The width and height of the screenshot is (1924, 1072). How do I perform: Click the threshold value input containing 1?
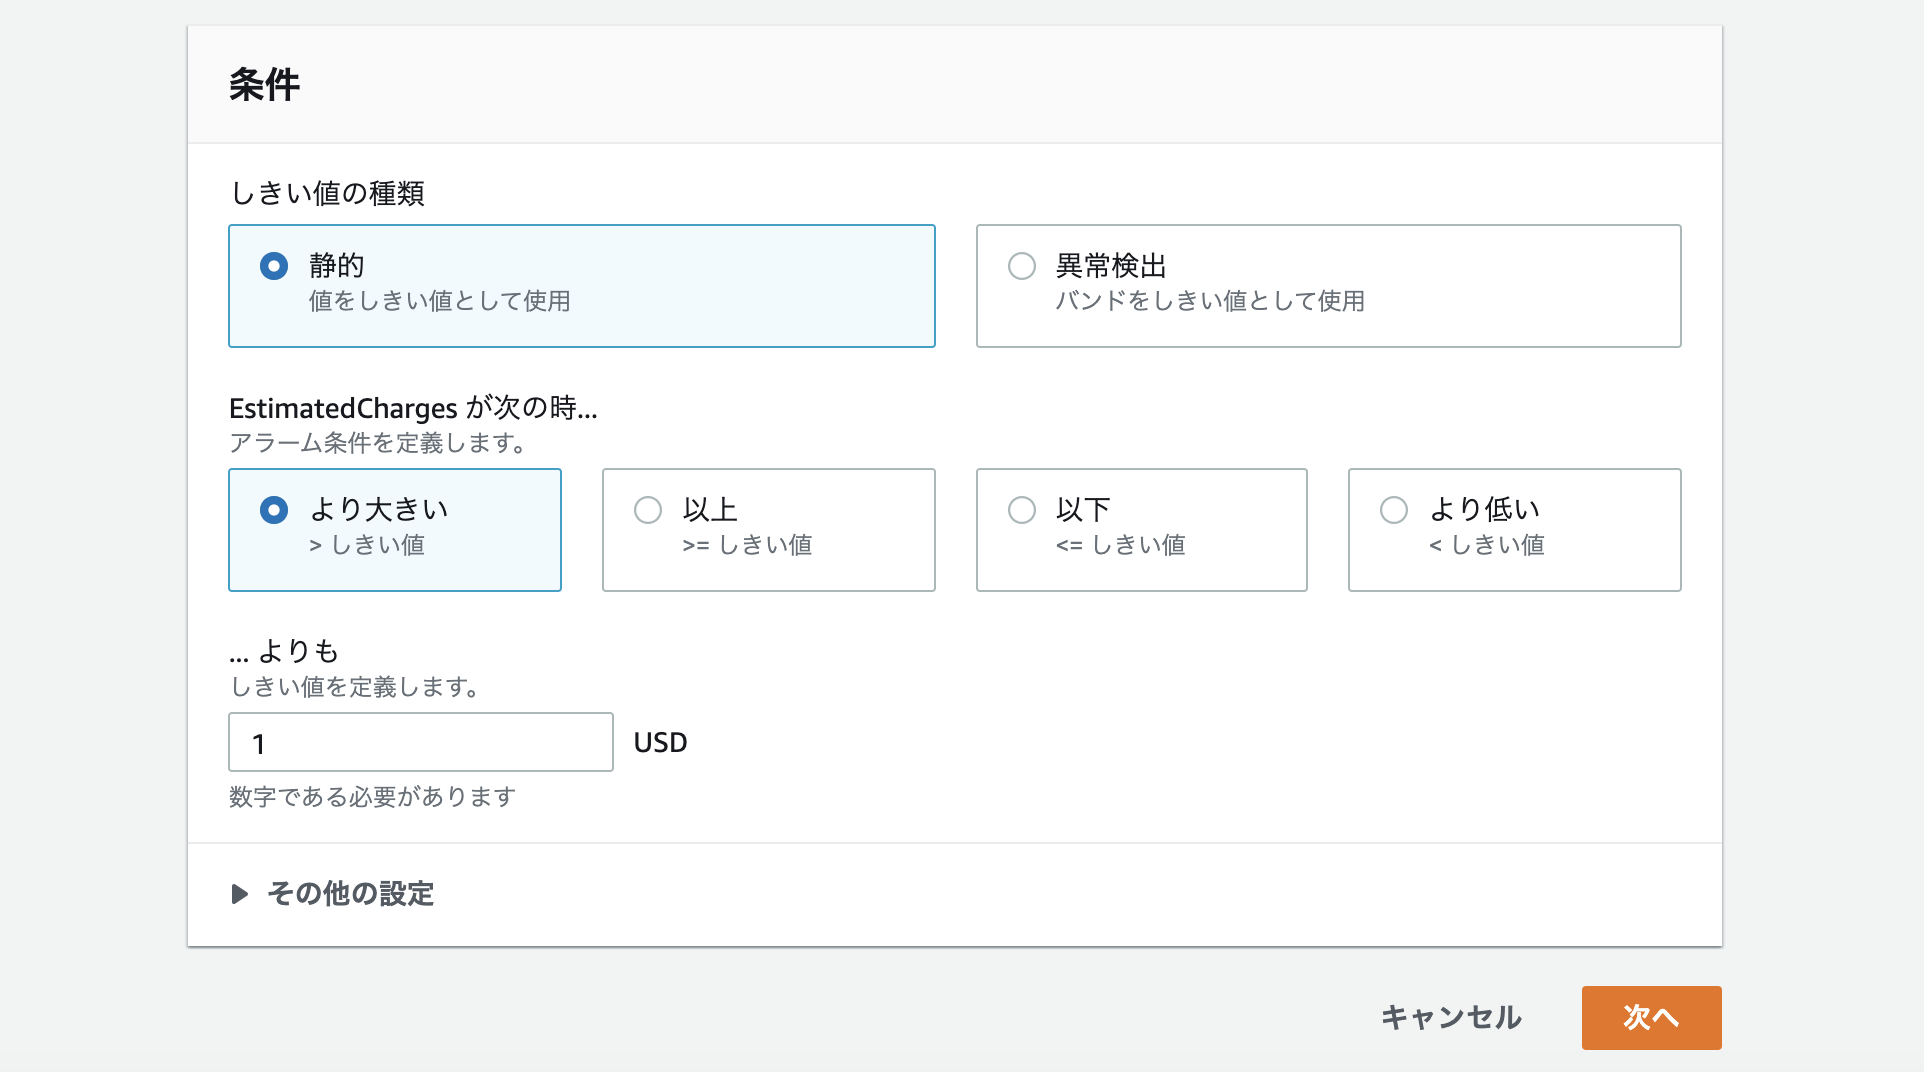coord(420,742)
